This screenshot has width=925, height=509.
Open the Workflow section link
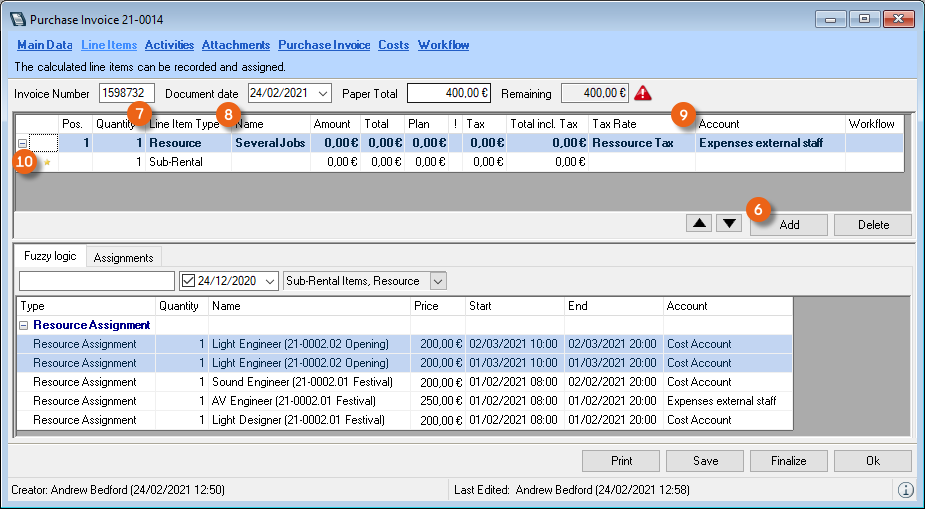[x=443, y=45]
